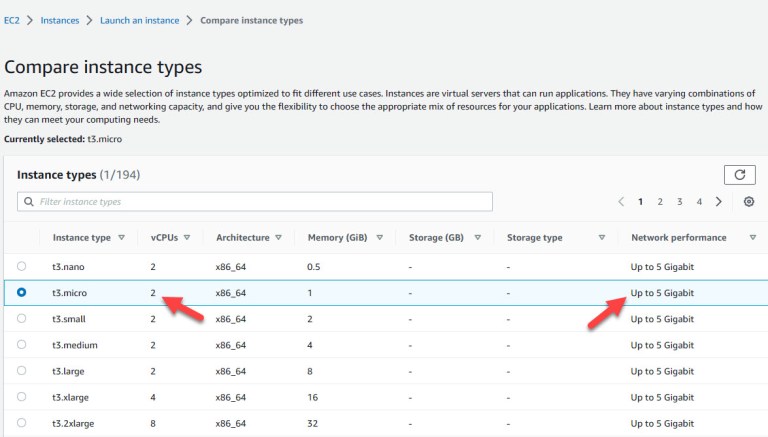
Task: Go to page 3
Action: pyautogui.click(x=680, y=201)
